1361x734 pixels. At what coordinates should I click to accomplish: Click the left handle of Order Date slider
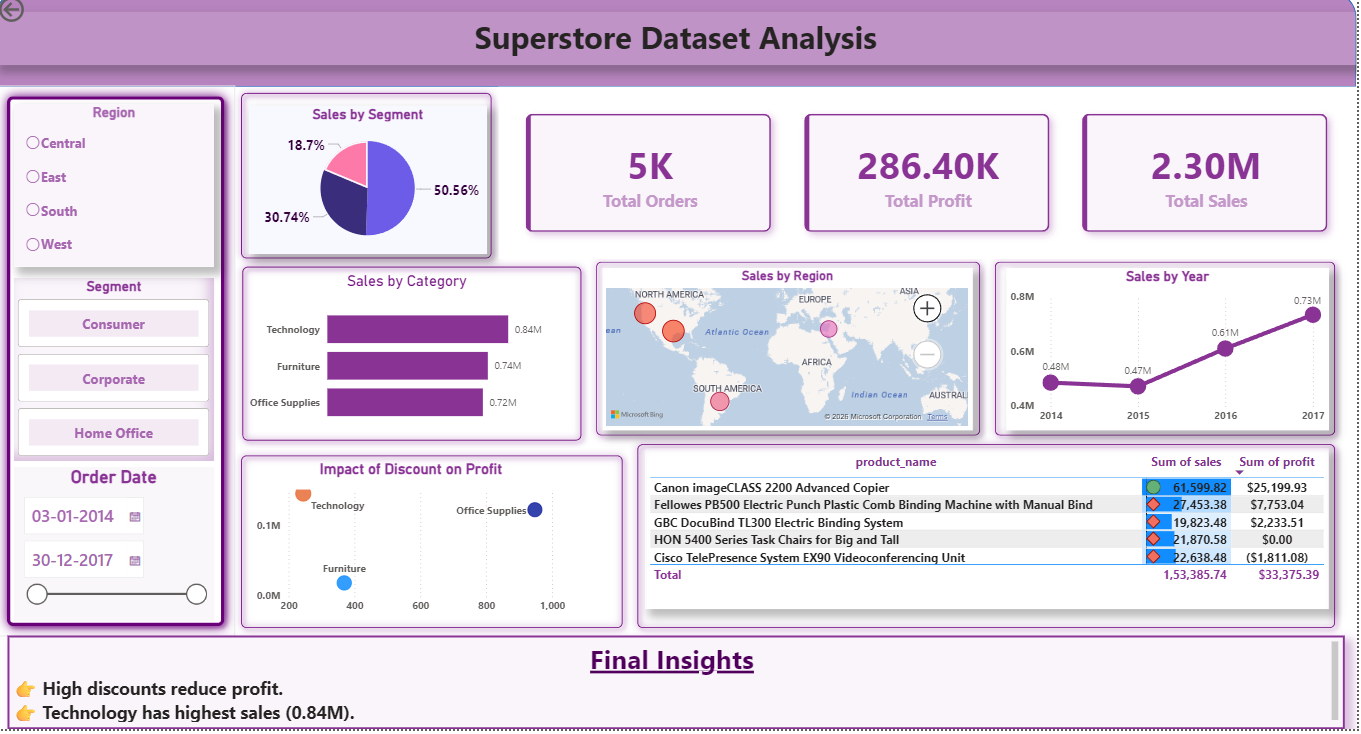(37, 594)
